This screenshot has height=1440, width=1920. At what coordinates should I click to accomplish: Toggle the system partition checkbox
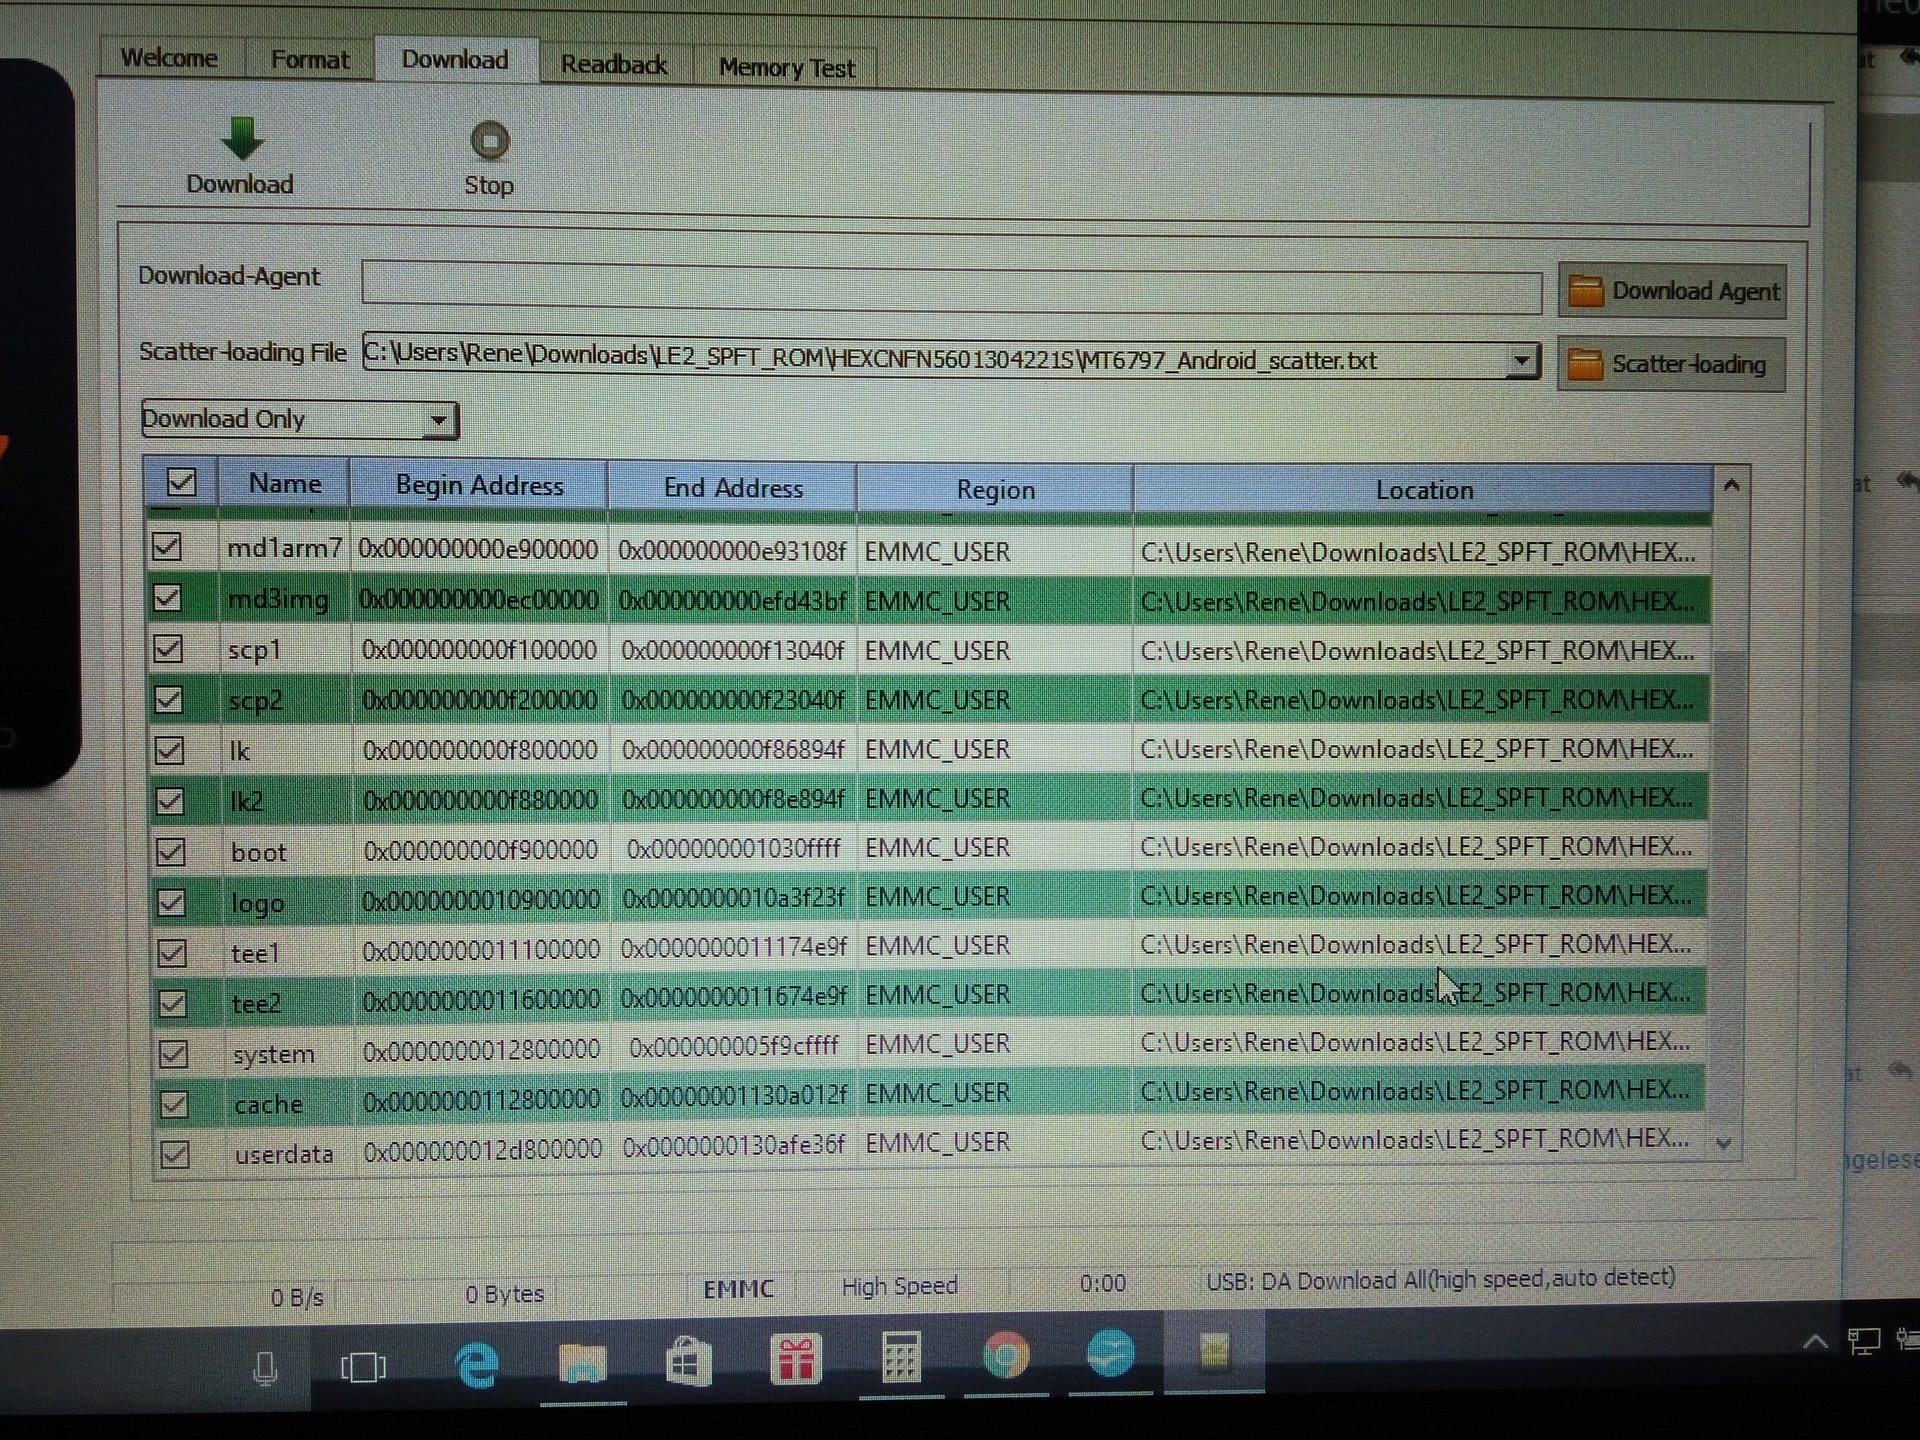(x=174, y=1053)
